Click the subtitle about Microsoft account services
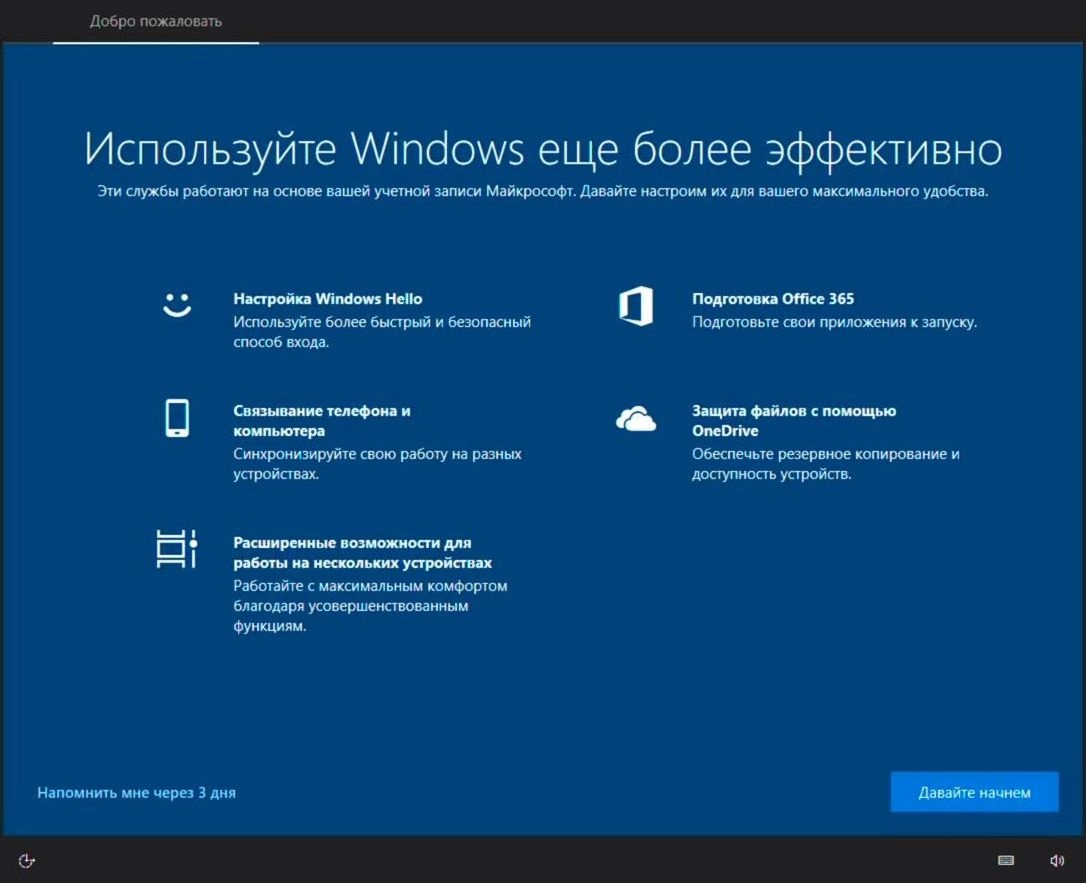 (543, 190)
